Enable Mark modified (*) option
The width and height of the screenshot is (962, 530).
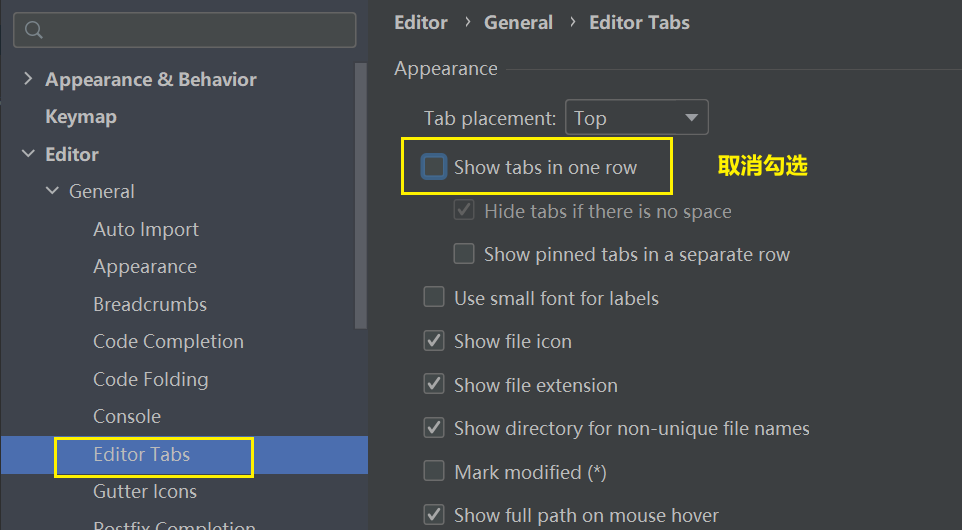(434, 471)
